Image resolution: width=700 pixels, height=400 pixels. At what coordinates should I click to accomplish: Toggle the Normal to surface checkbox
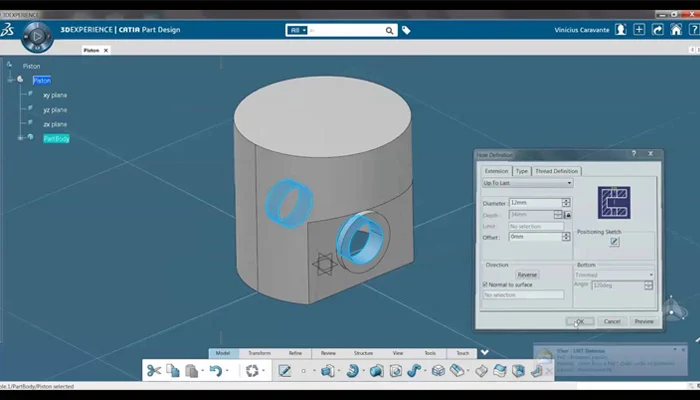coord(486,285)
